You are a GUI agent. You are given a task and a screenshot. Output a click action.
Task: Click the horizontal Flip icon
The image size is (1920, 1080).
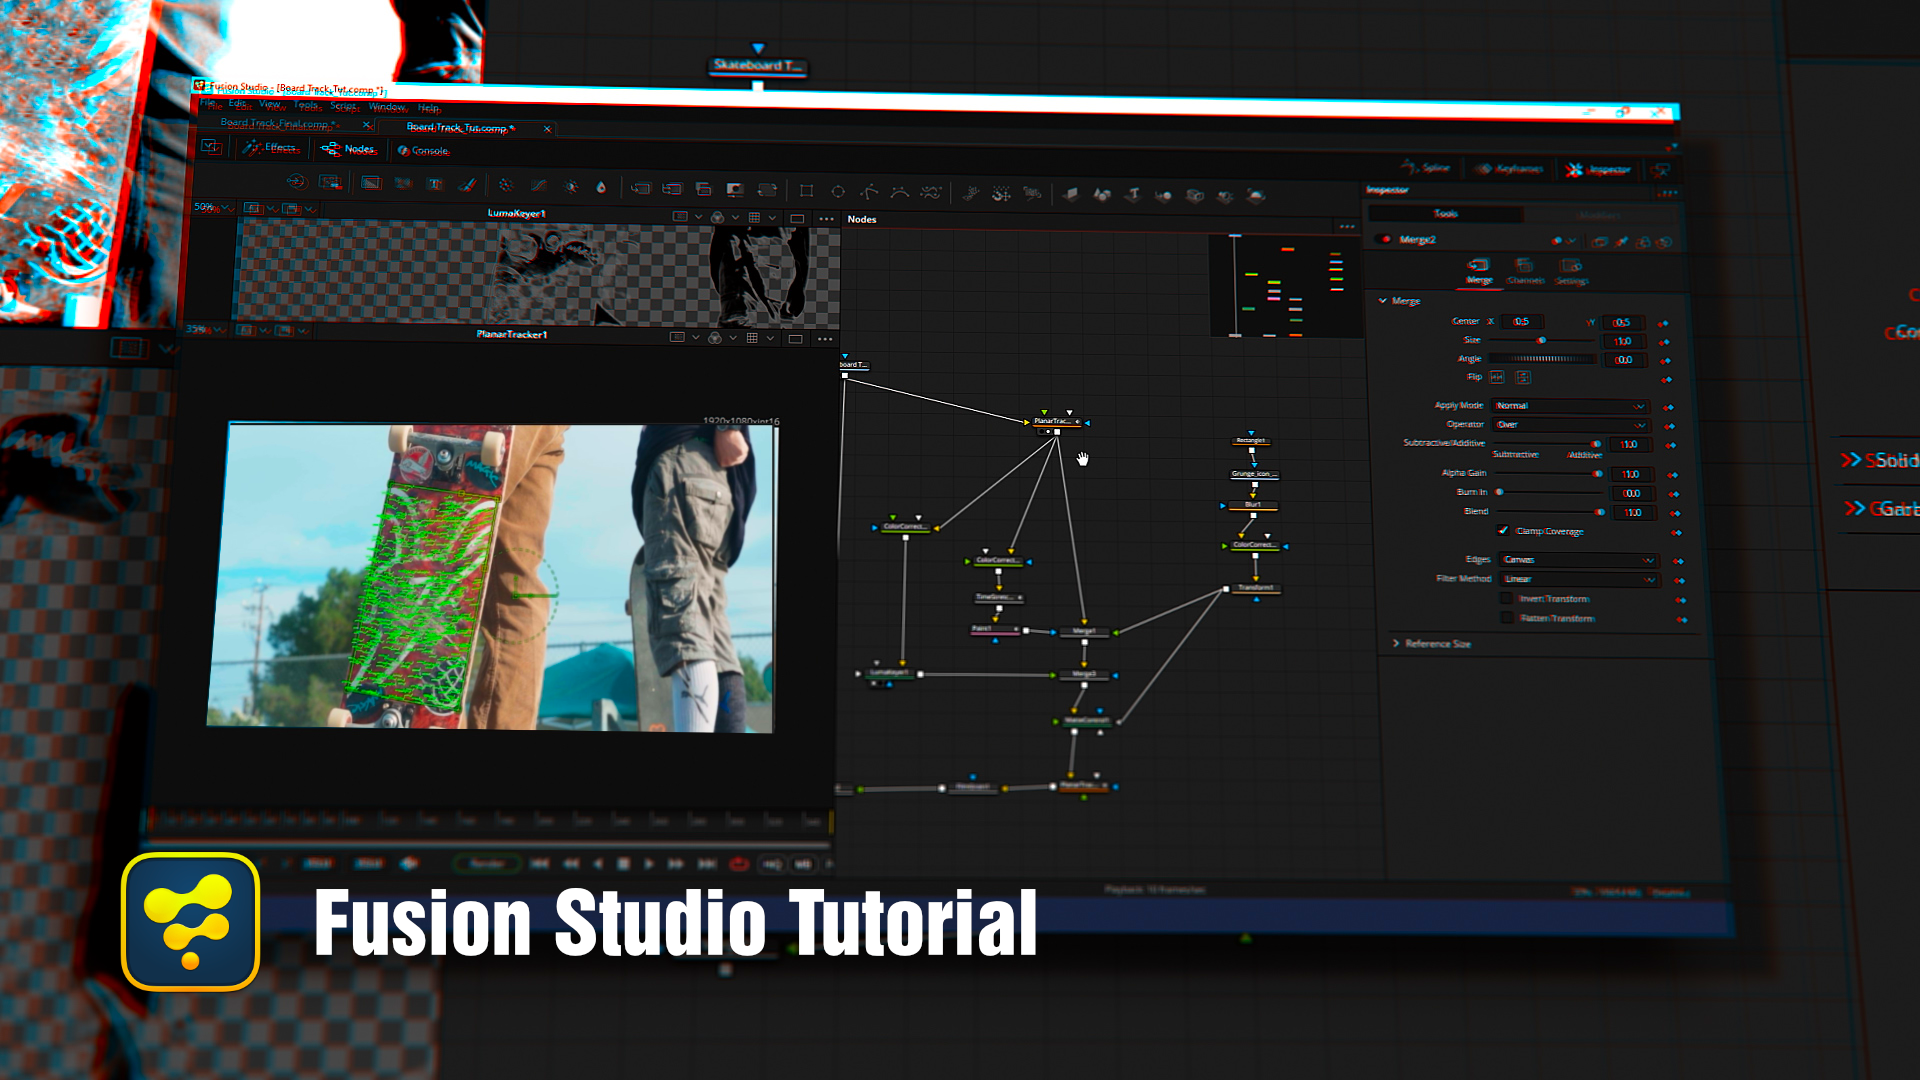(1497, 377)
